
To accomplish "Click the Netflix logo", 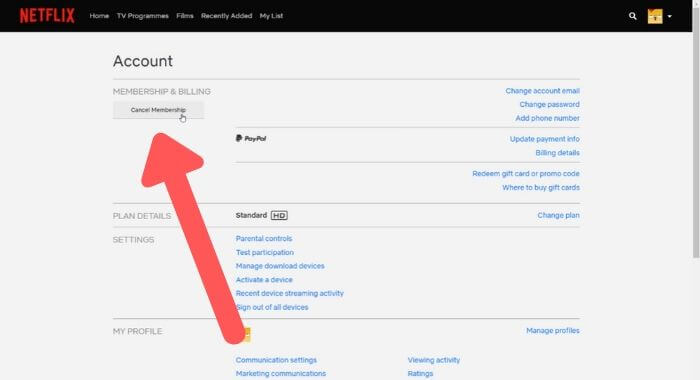I will click(47, 16).
